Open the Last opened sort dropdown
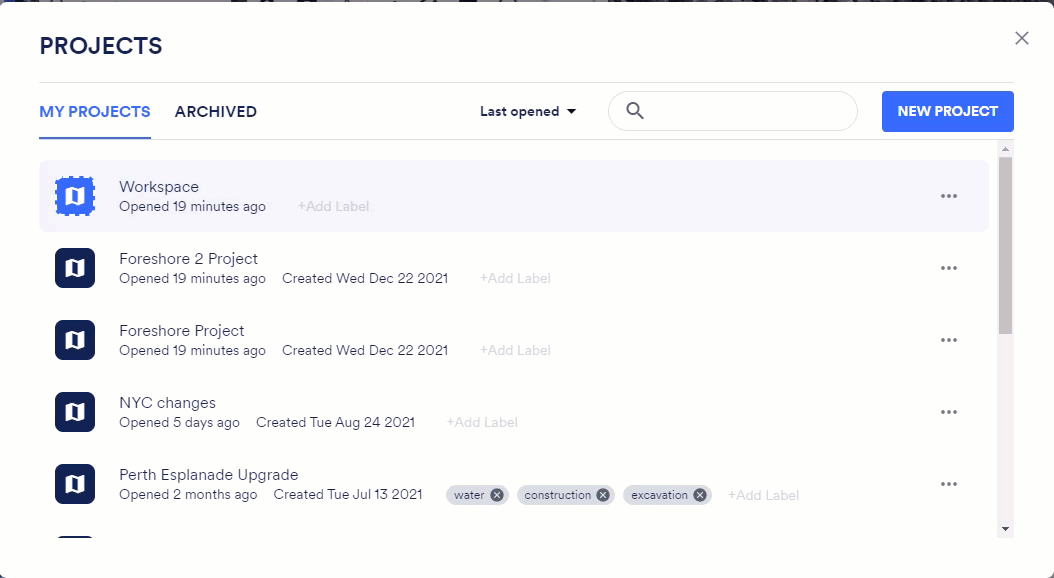The image size is (1054, 578). tap(528, 111)
